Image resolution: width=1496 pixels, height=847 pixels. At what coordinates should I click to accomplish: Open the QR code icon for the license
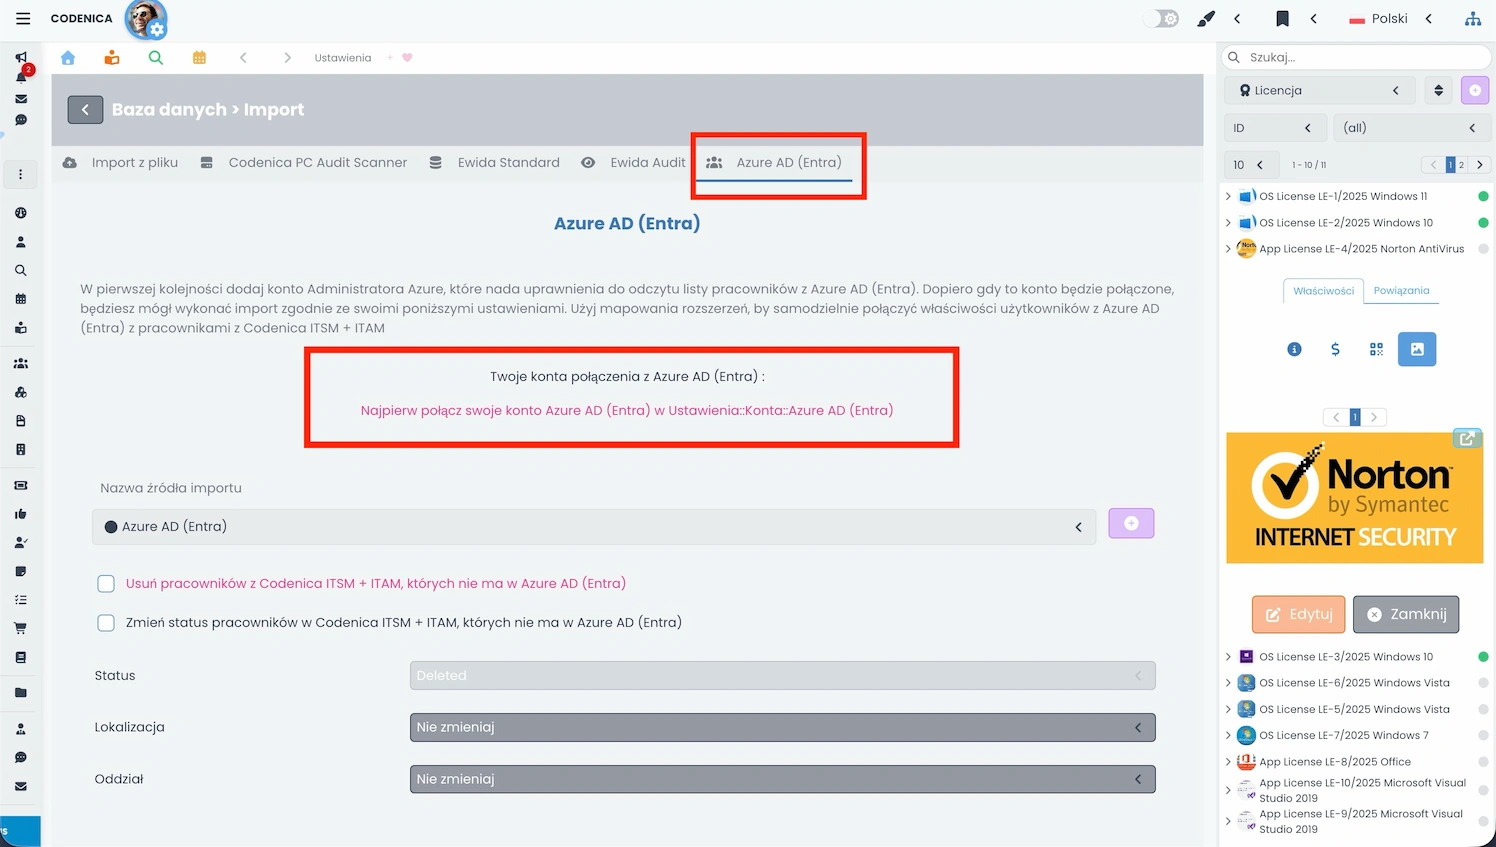(x=1375, y=349)
